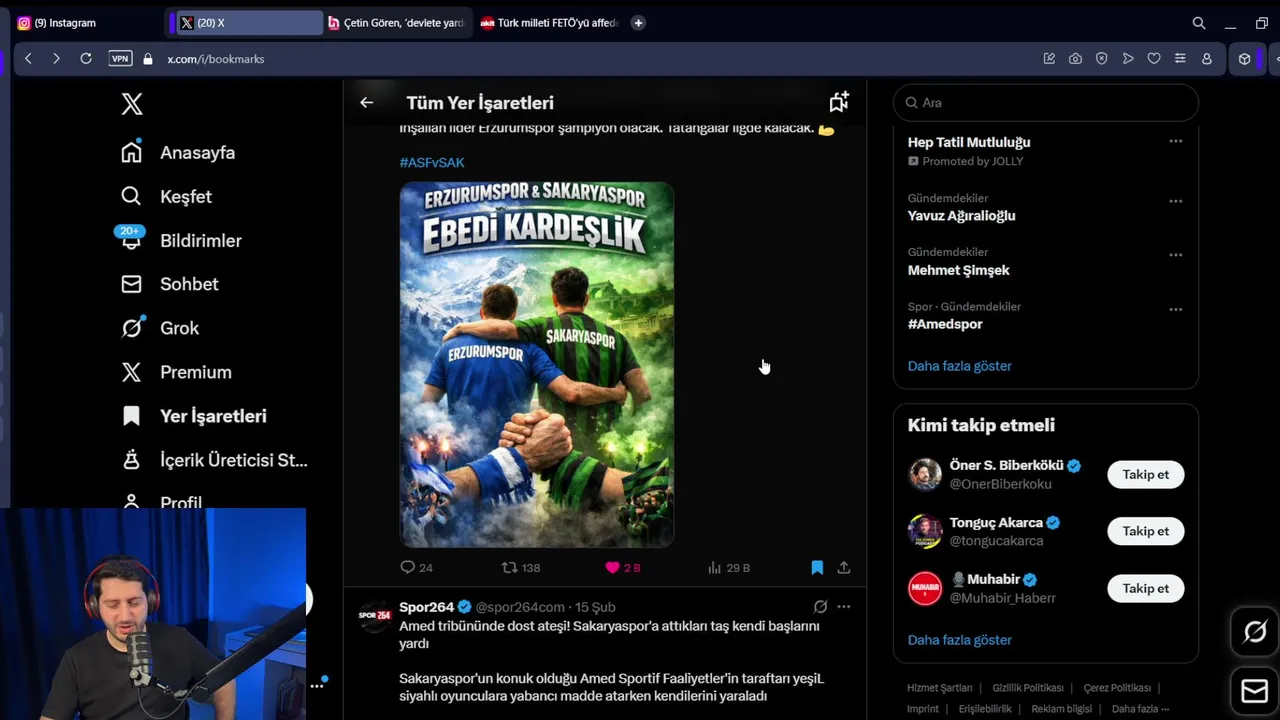Click the Ara search field
1280x720 pixels.
1046,102
